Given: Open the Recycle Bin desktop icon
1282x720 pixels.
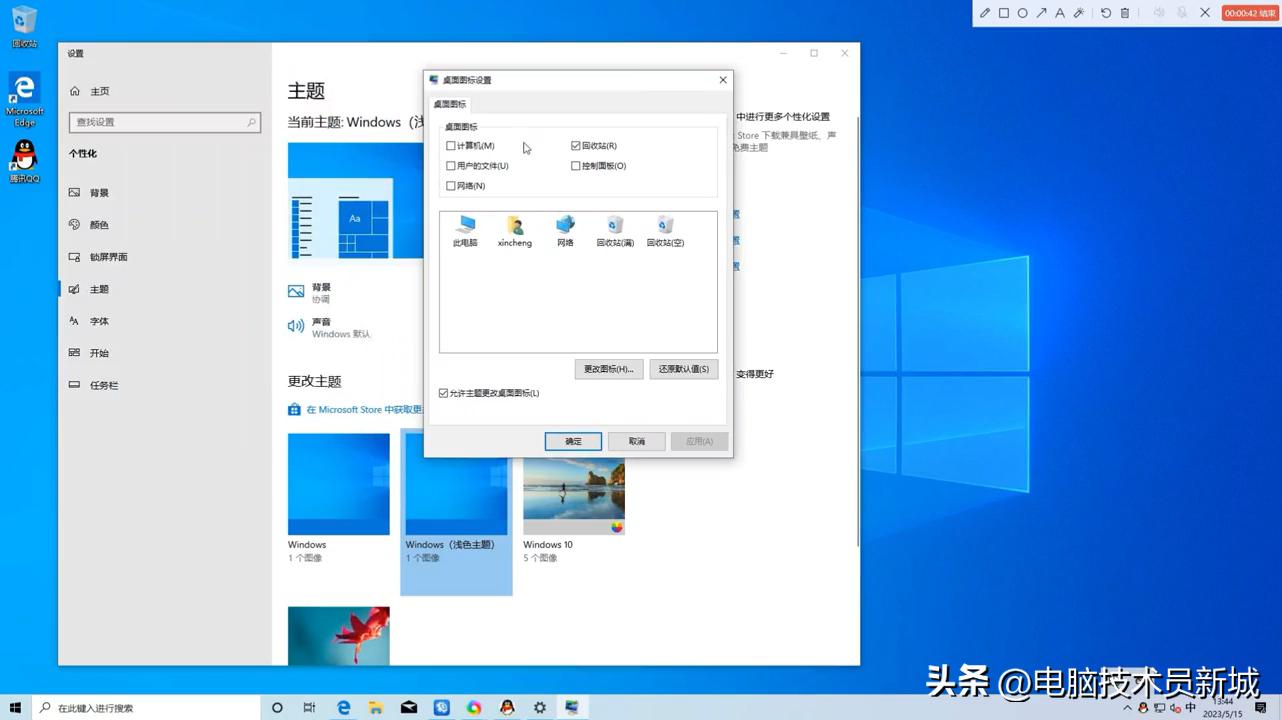Looking at the screenshot, I should tap(23, 22).
